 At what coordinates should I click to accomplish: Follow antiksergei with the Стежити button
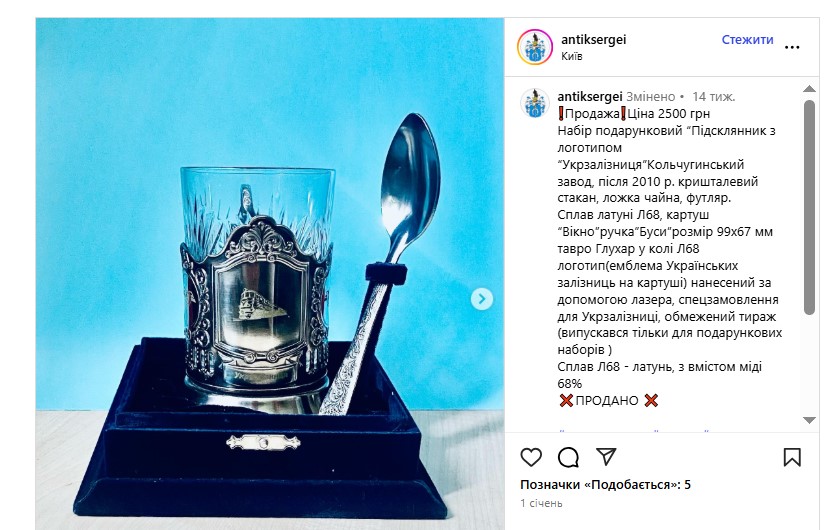747,40
